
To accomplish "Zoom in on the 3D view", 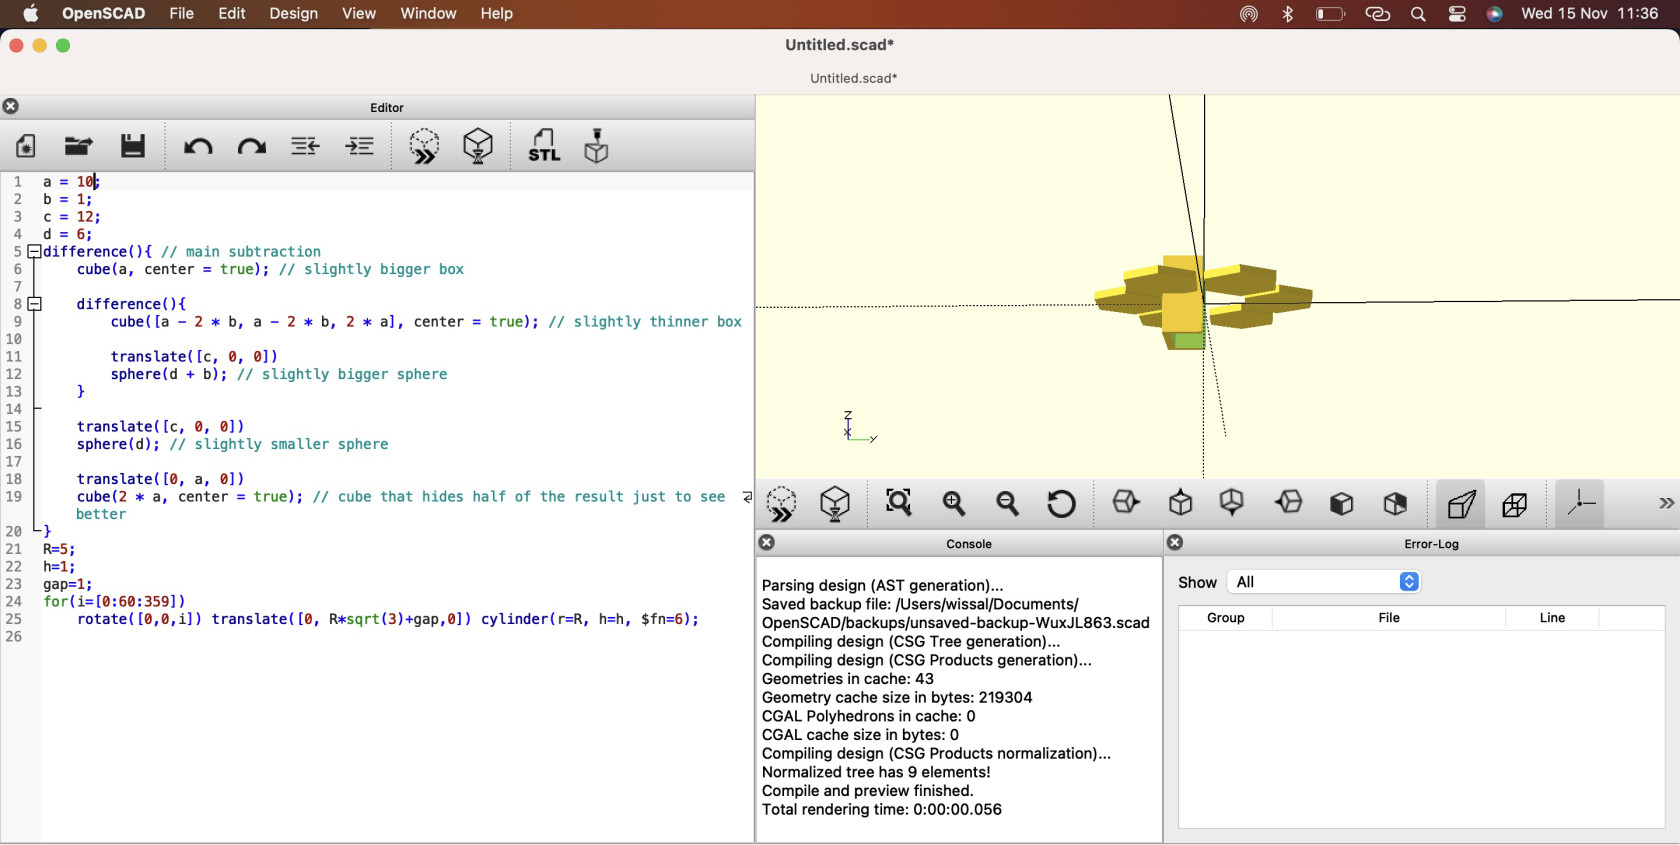I will click(954, 503).
